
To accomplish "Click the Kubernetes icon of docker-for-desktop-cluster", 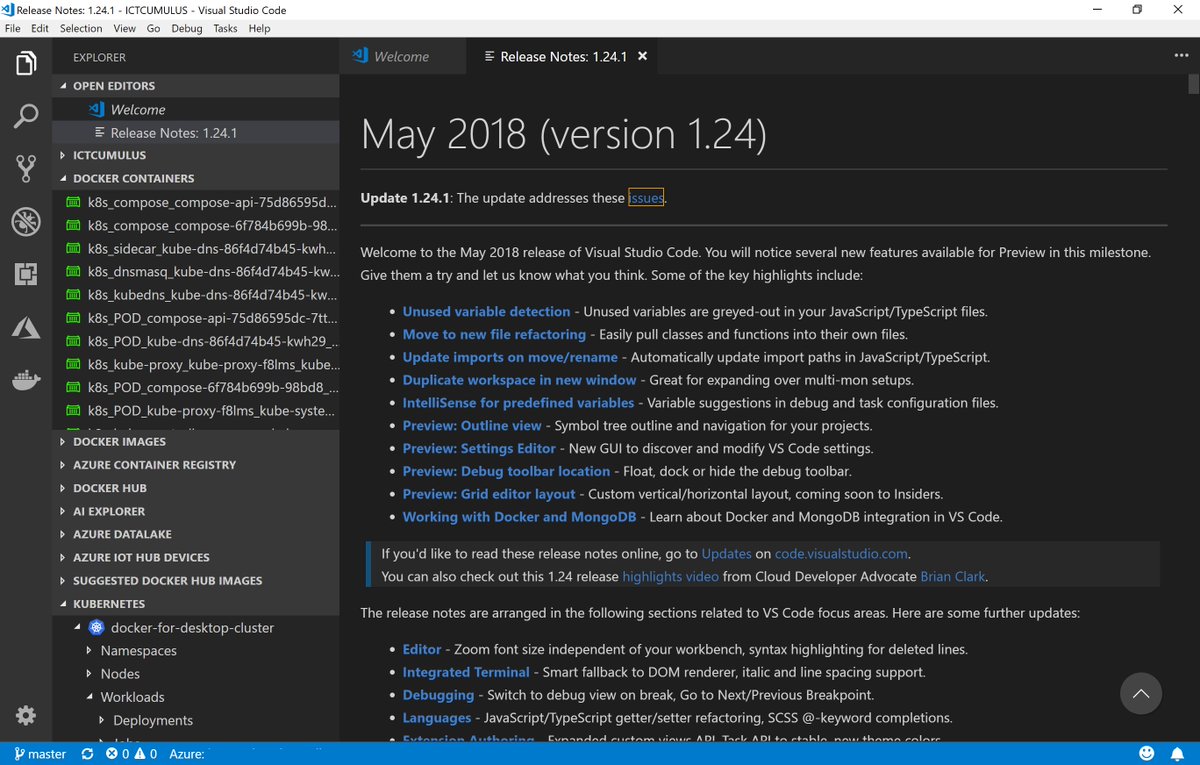I will [x=96, y=628].
